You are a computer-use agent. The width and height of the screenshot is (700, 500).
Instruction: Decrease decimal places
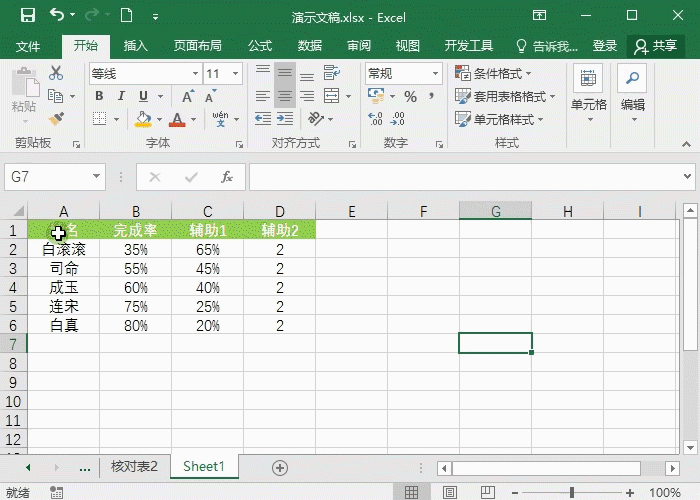(x=397, y=119)
